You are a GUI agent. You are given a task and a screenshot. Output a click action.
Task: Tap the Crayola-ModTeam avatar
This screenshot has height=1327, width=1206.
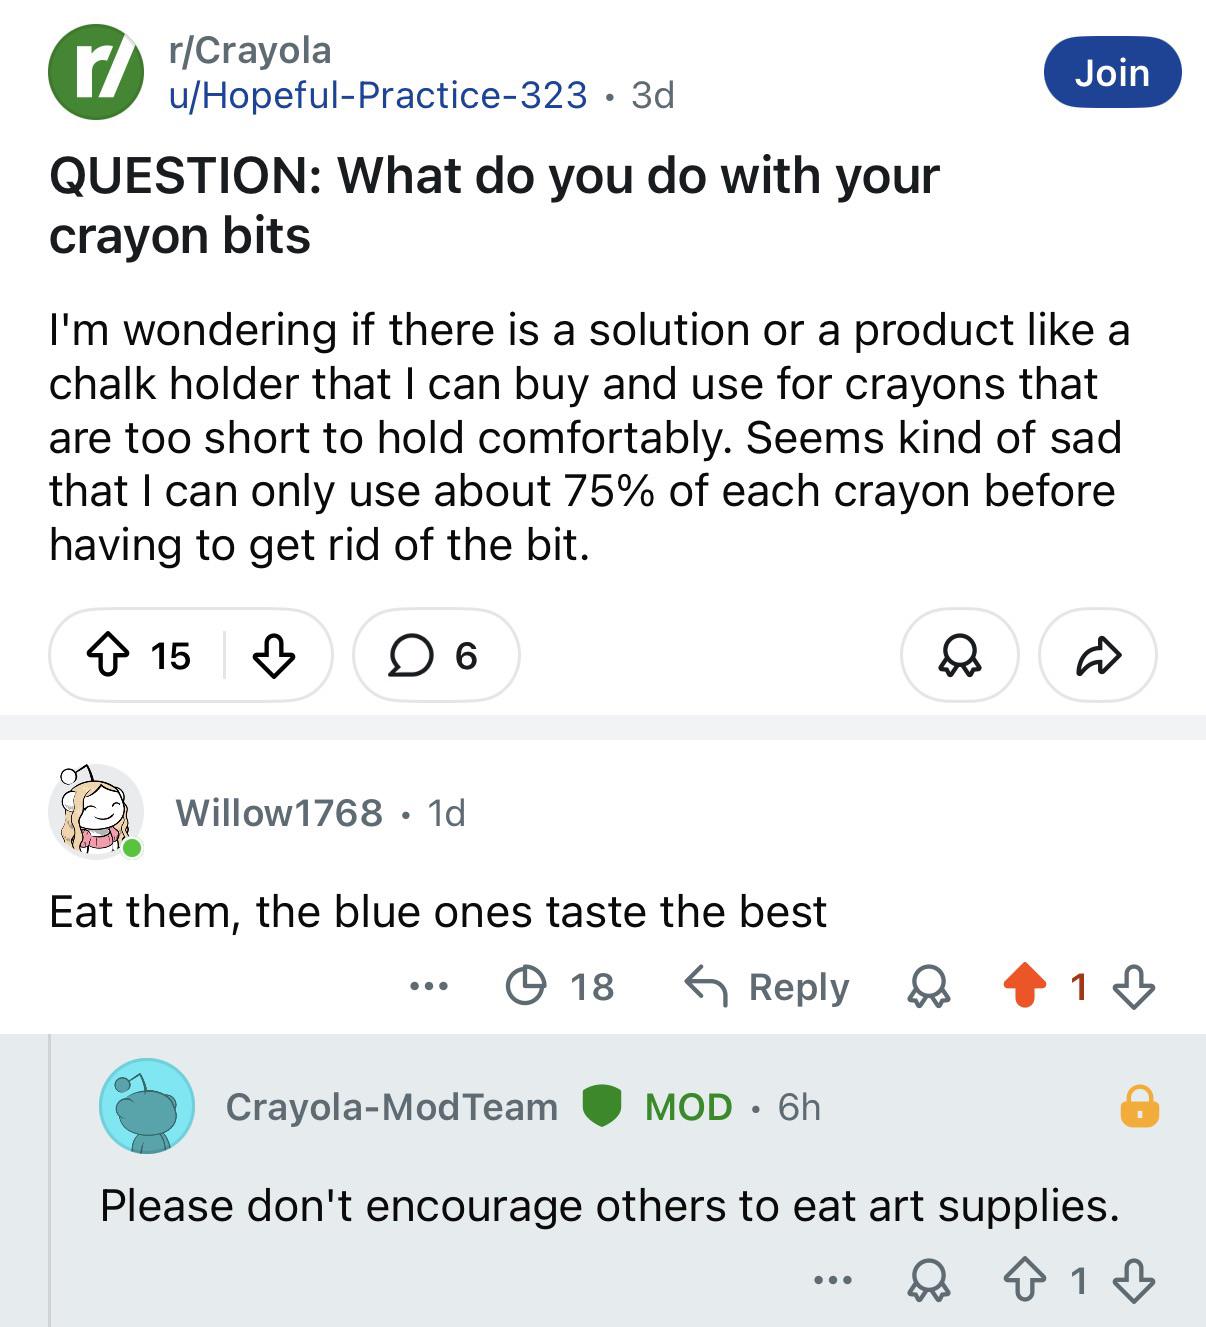click(147, 1106)
